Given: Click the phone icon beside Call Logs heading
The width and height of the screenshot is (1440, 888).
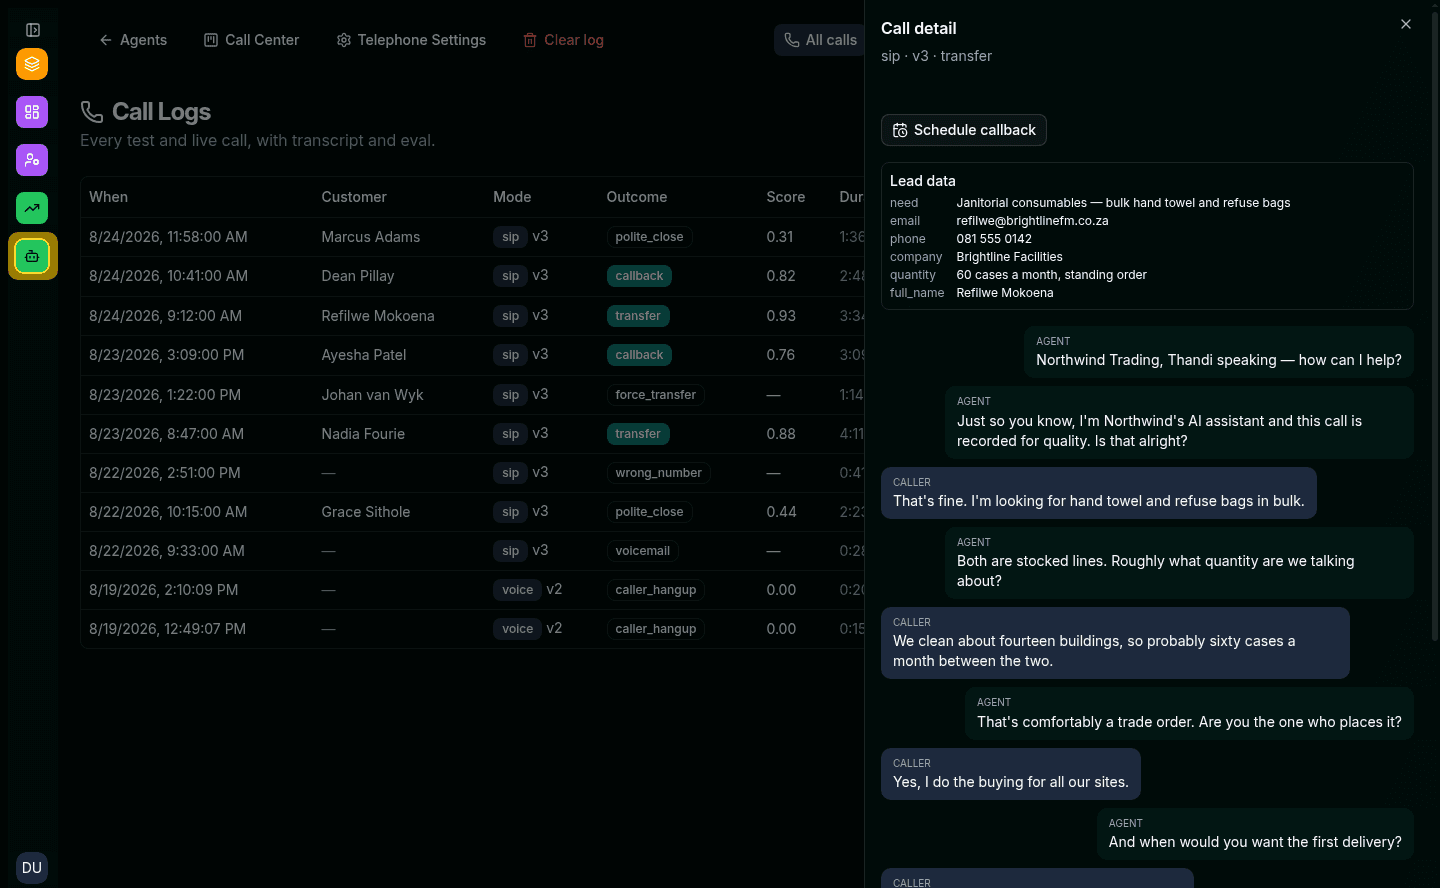Looking at the screenshot, I should click(92, 112).
